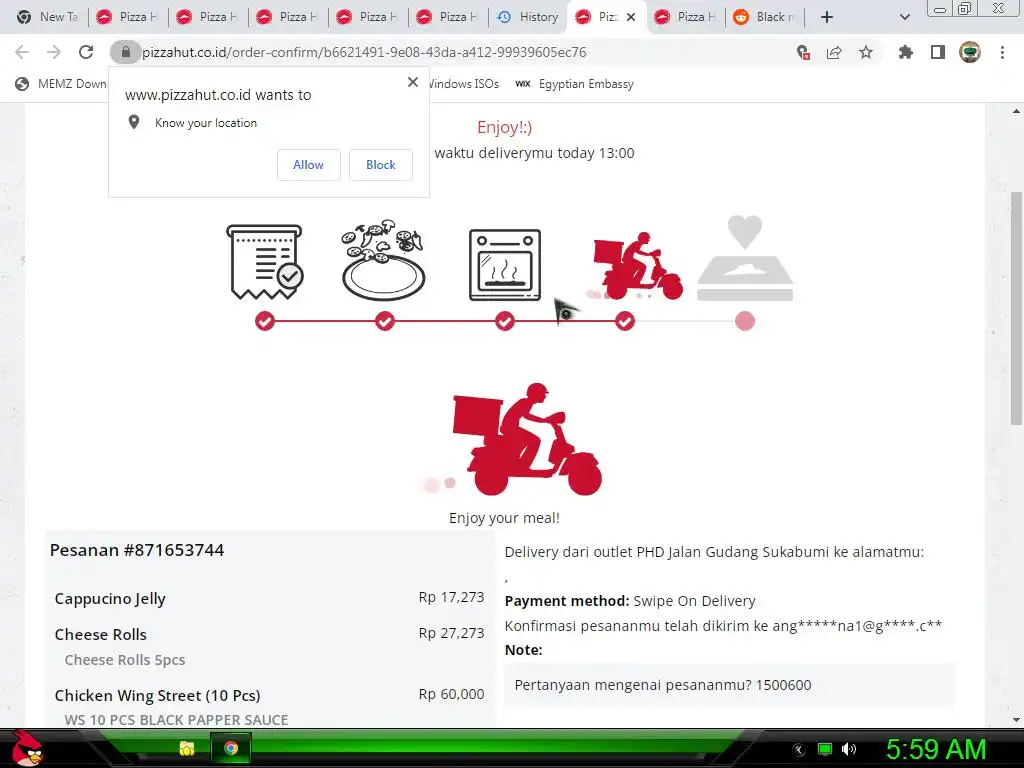1024x768 pixels.
Task: Go forward in browser history
Action: coord(54,52)
